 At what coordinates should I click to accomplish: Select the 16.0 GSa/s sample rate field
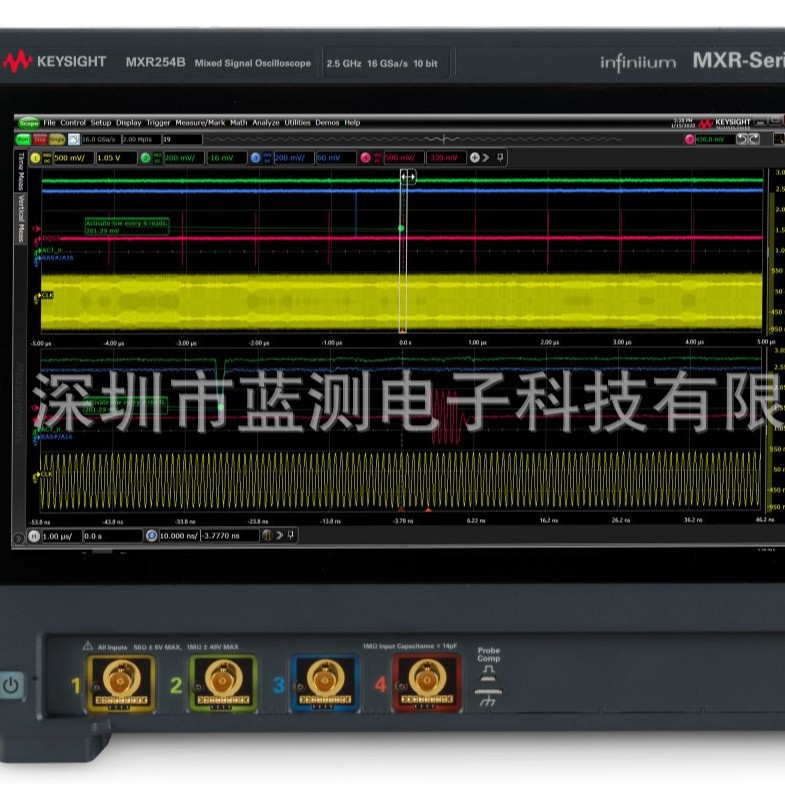tap(101, 140)
